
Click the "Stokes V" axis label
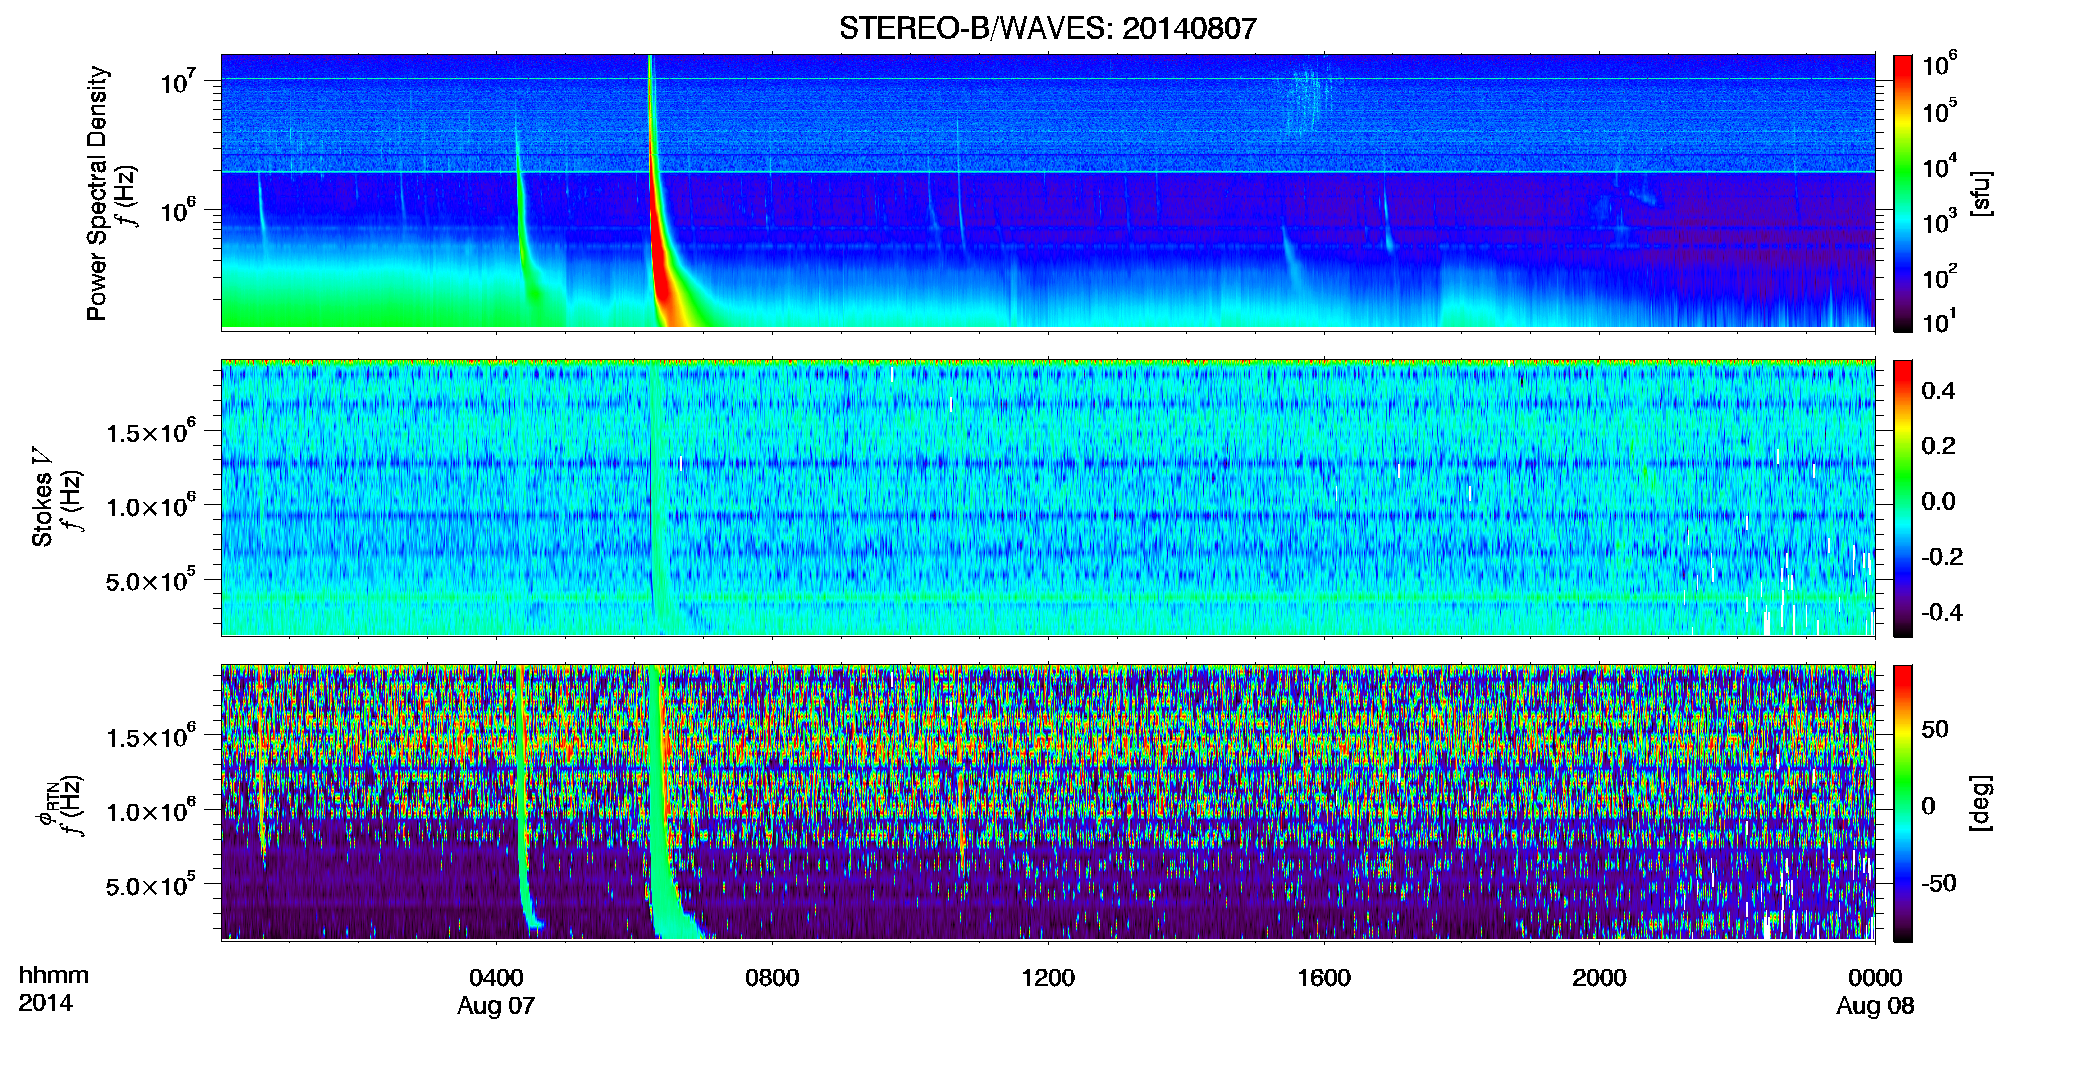(x=42, y=498)
